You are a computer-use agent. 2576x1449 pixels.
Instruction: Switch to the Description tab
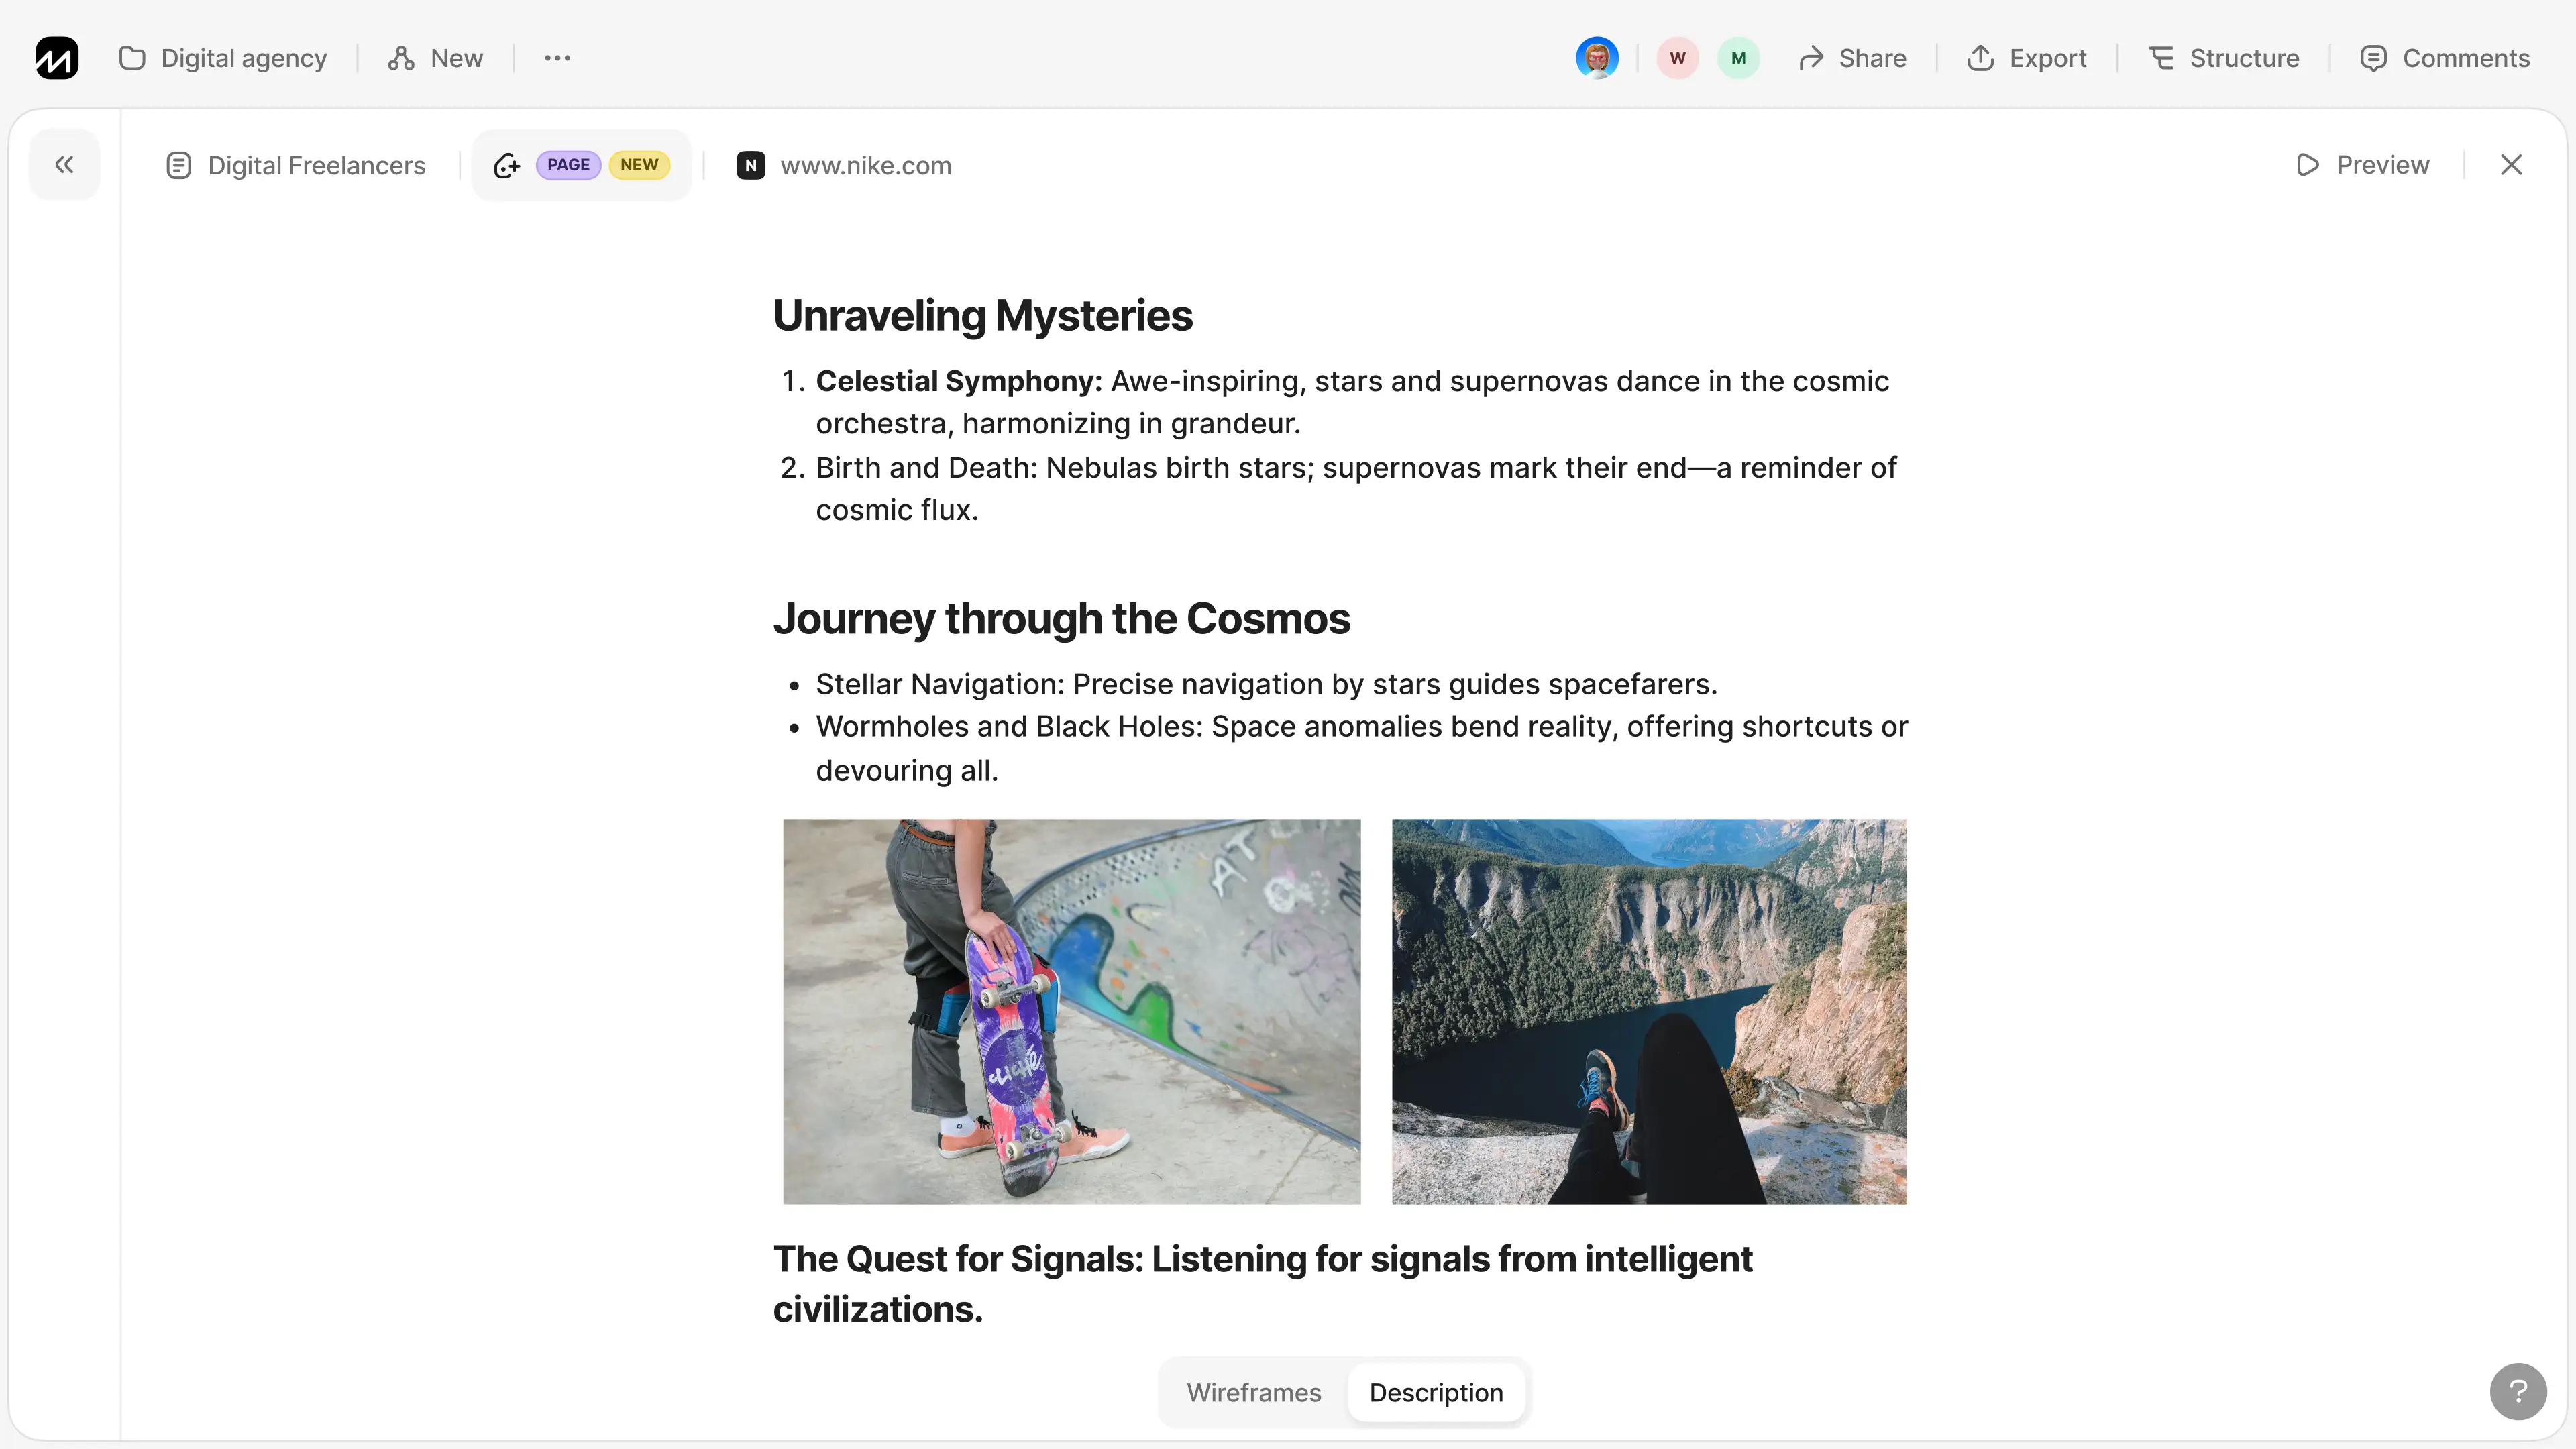1436,1392
